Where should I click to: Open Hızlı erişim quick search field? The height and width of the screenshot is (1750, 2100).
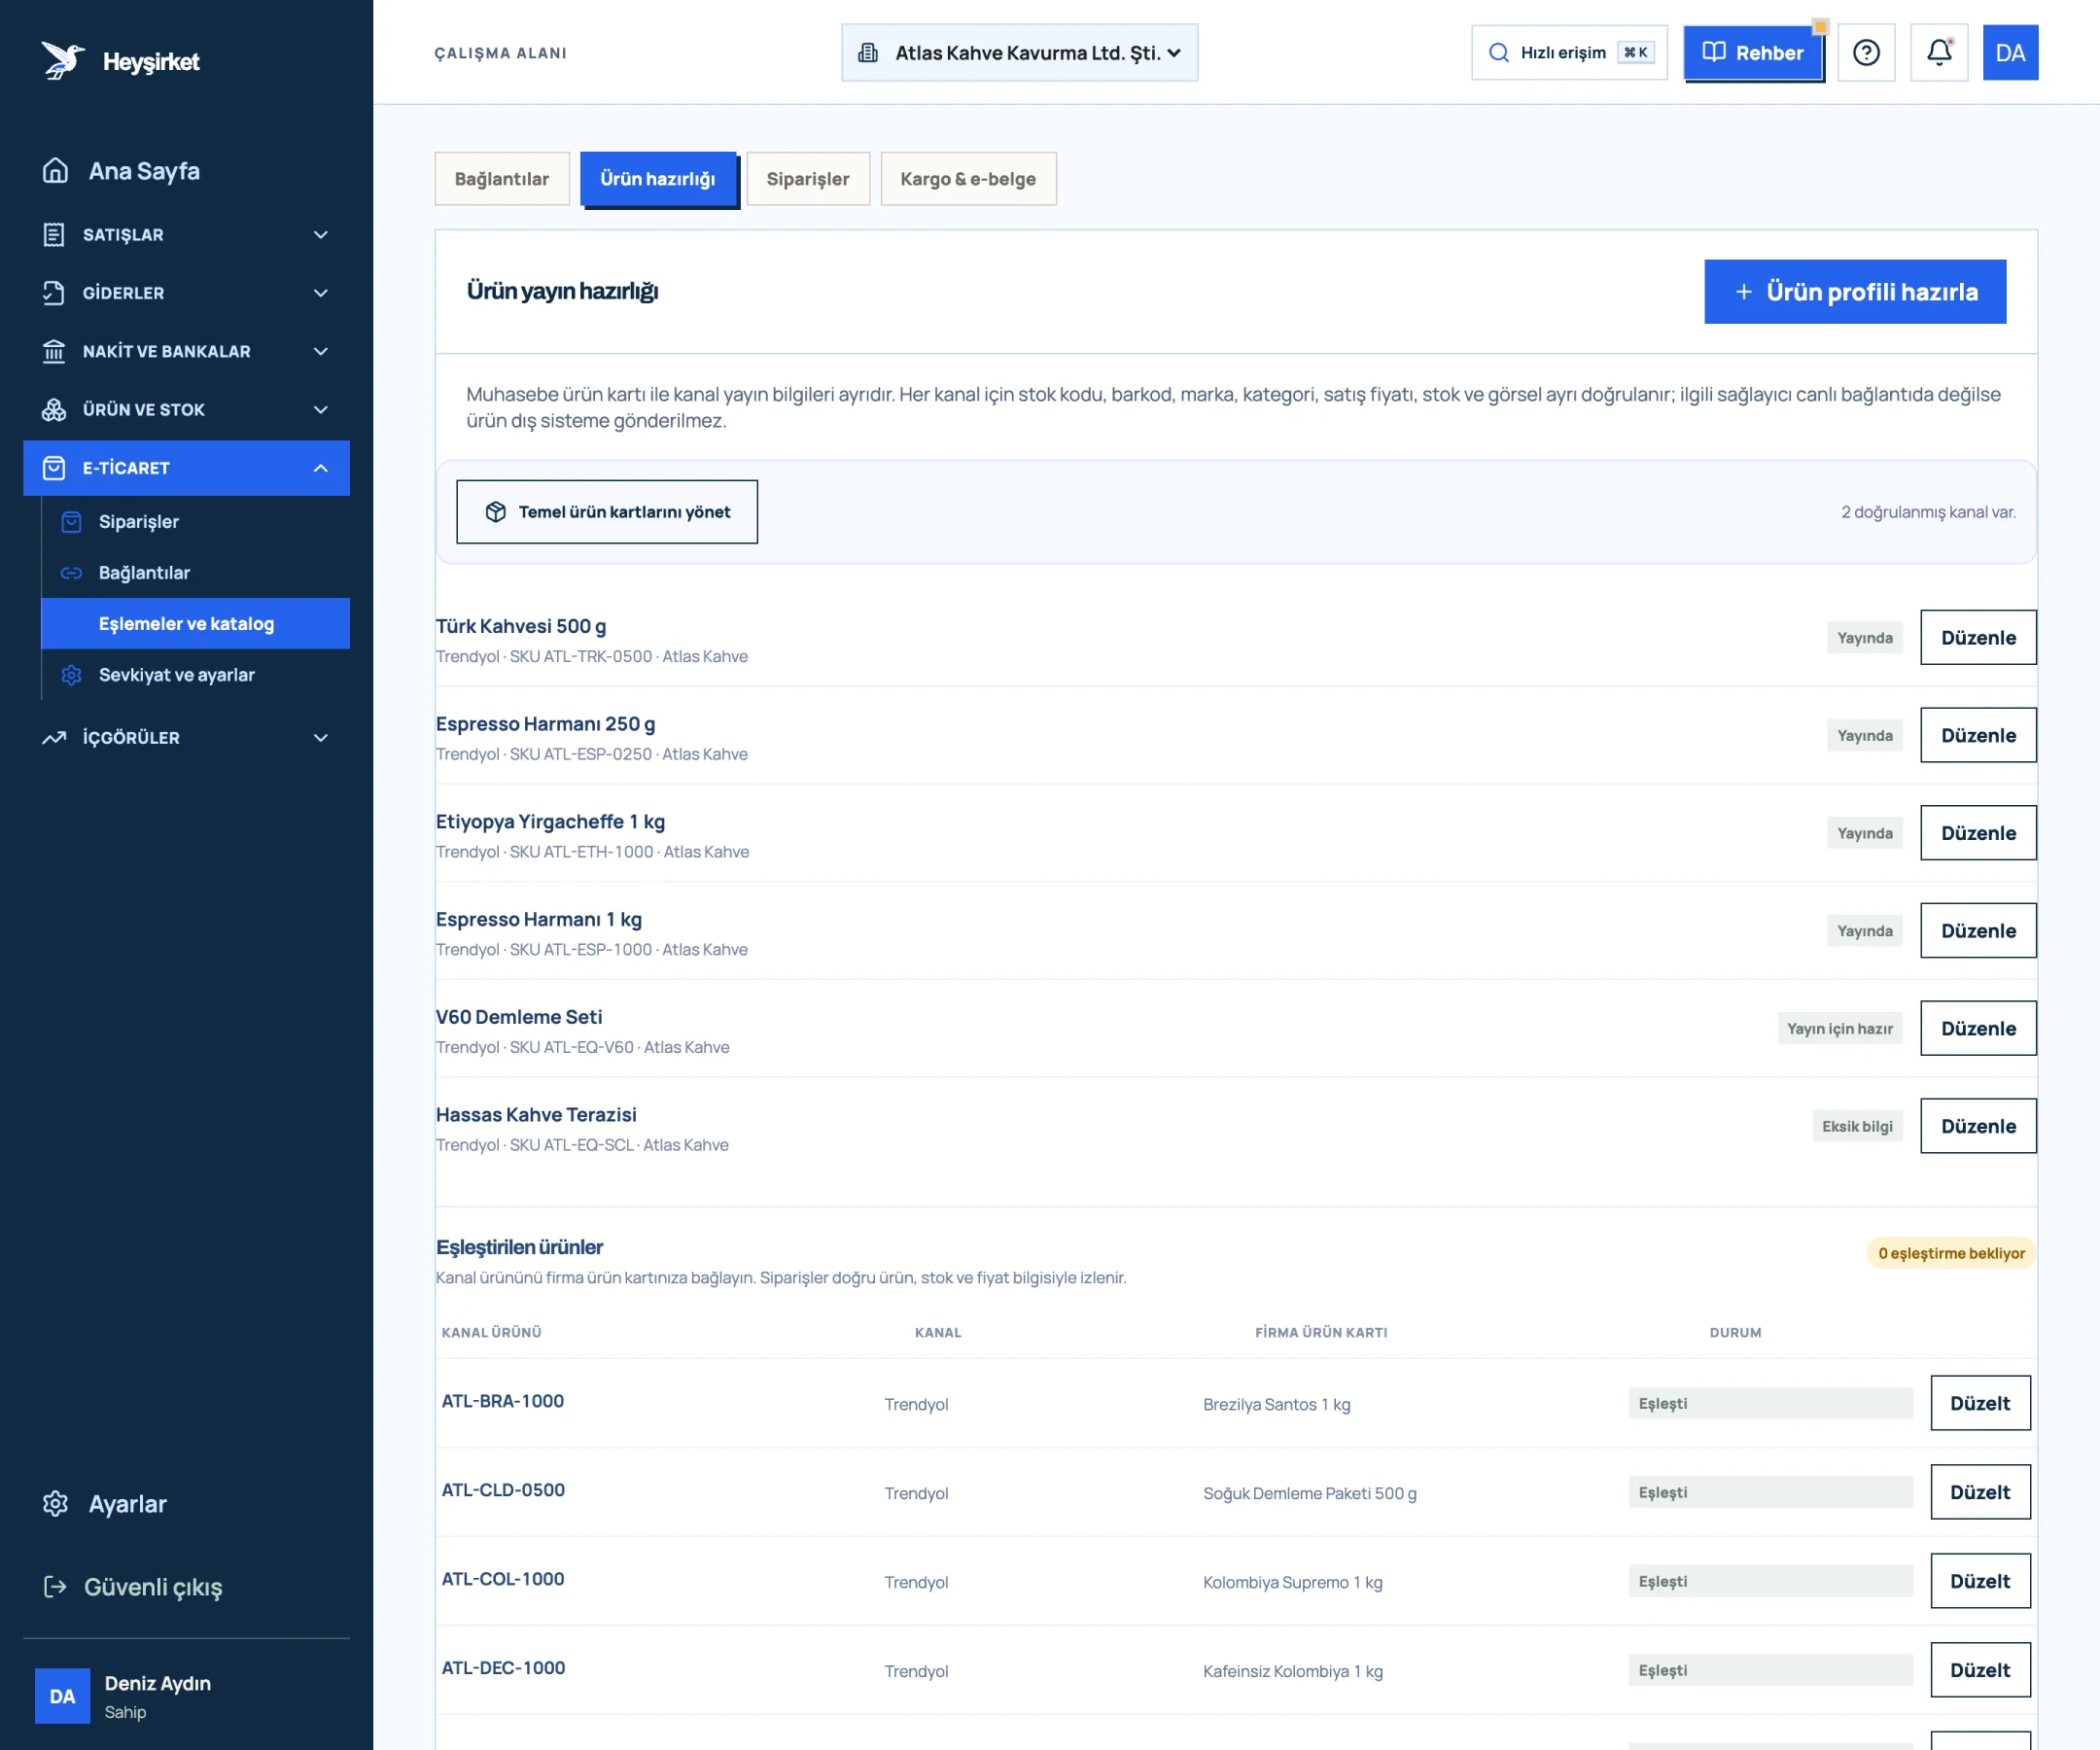pyautogui.click(x=1569, y=53)
